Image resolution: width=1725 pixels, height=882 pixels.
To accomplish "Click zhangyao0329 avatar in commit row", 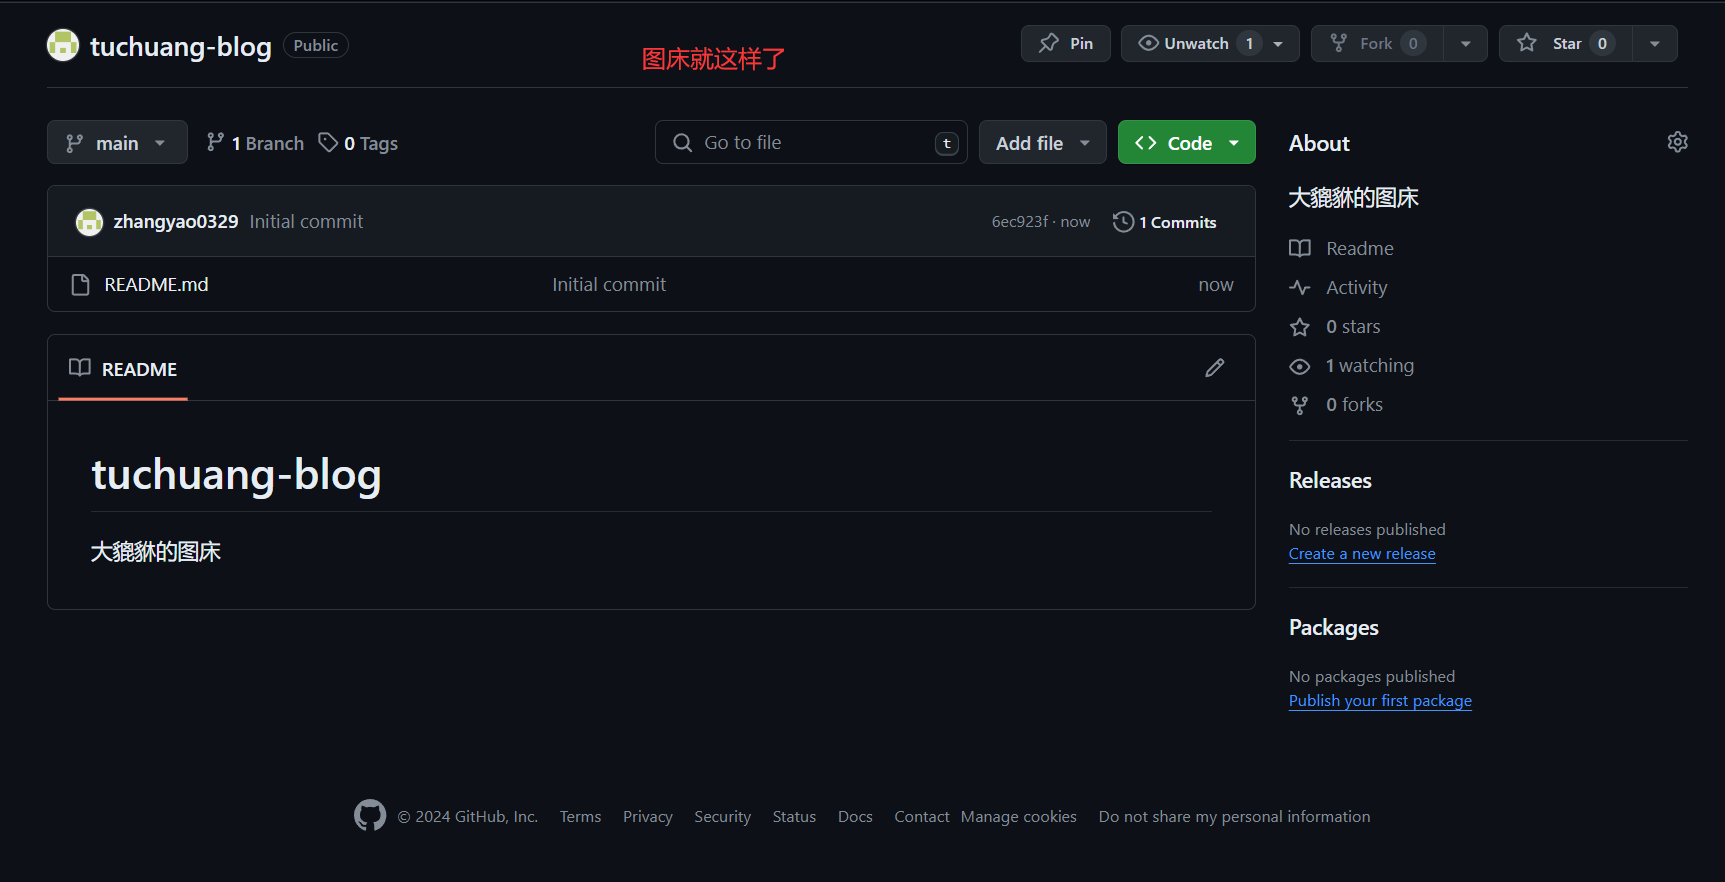I will (x=89, y=222).
